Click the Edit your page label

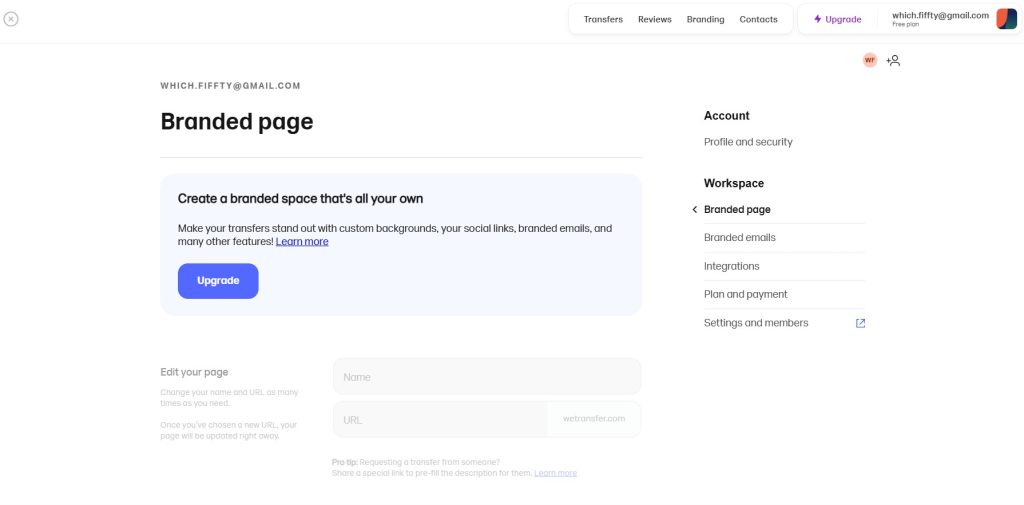point(194,372)
